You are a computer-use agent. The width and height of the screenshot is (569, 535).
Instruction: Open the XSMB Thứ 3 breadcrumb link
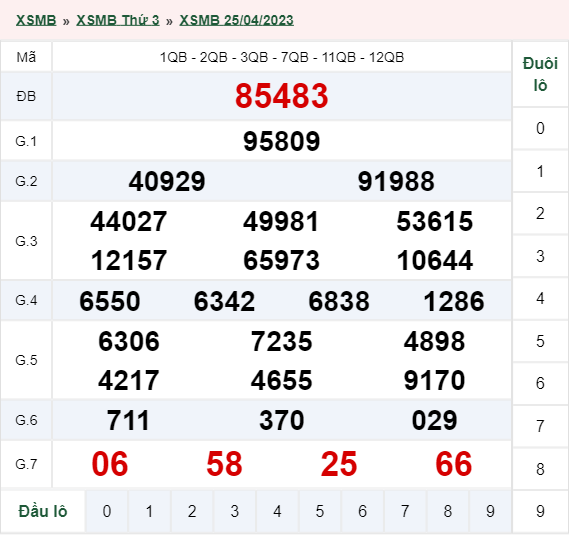click(x=118, y=20)
